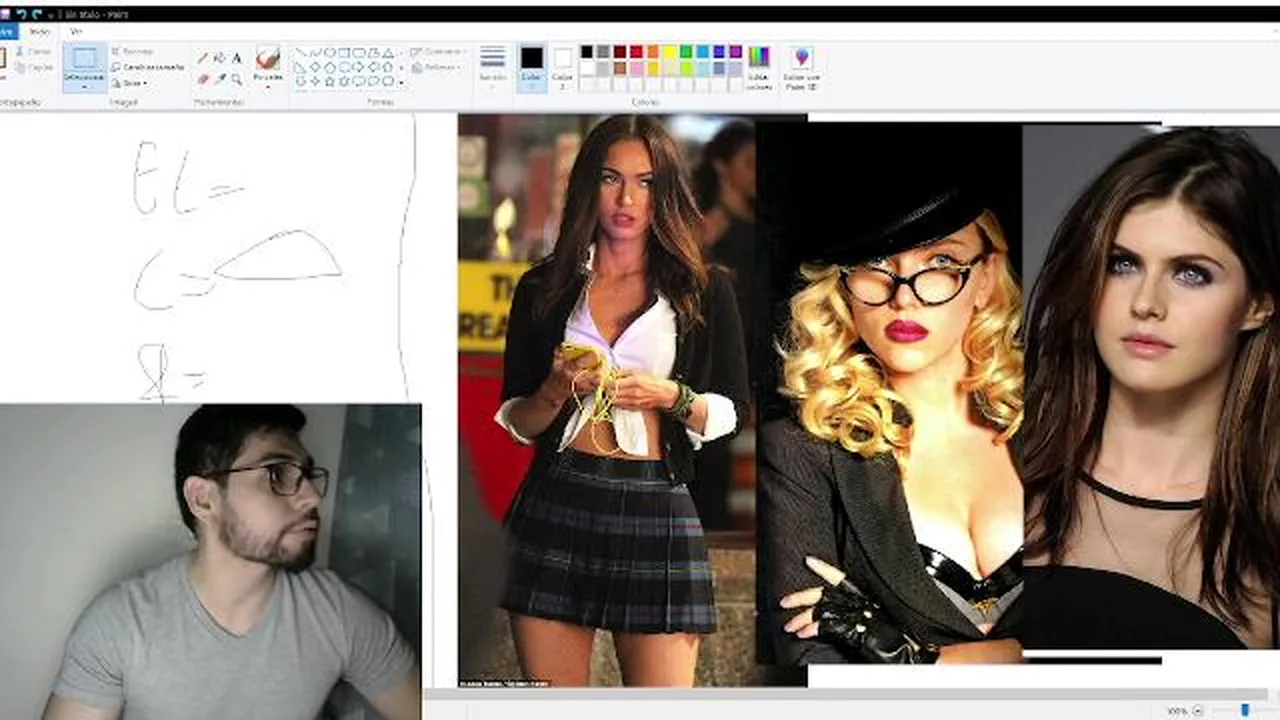Pick the black color swatch
This screenshot has width=1280, height=720.
[587, 52]
